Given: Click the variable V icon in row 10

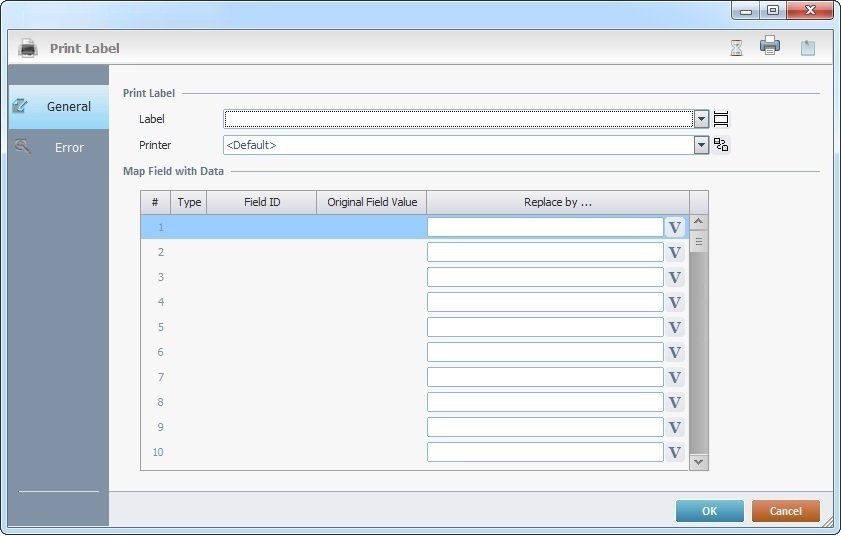Looking at the screenshot, I should (675, 453).
